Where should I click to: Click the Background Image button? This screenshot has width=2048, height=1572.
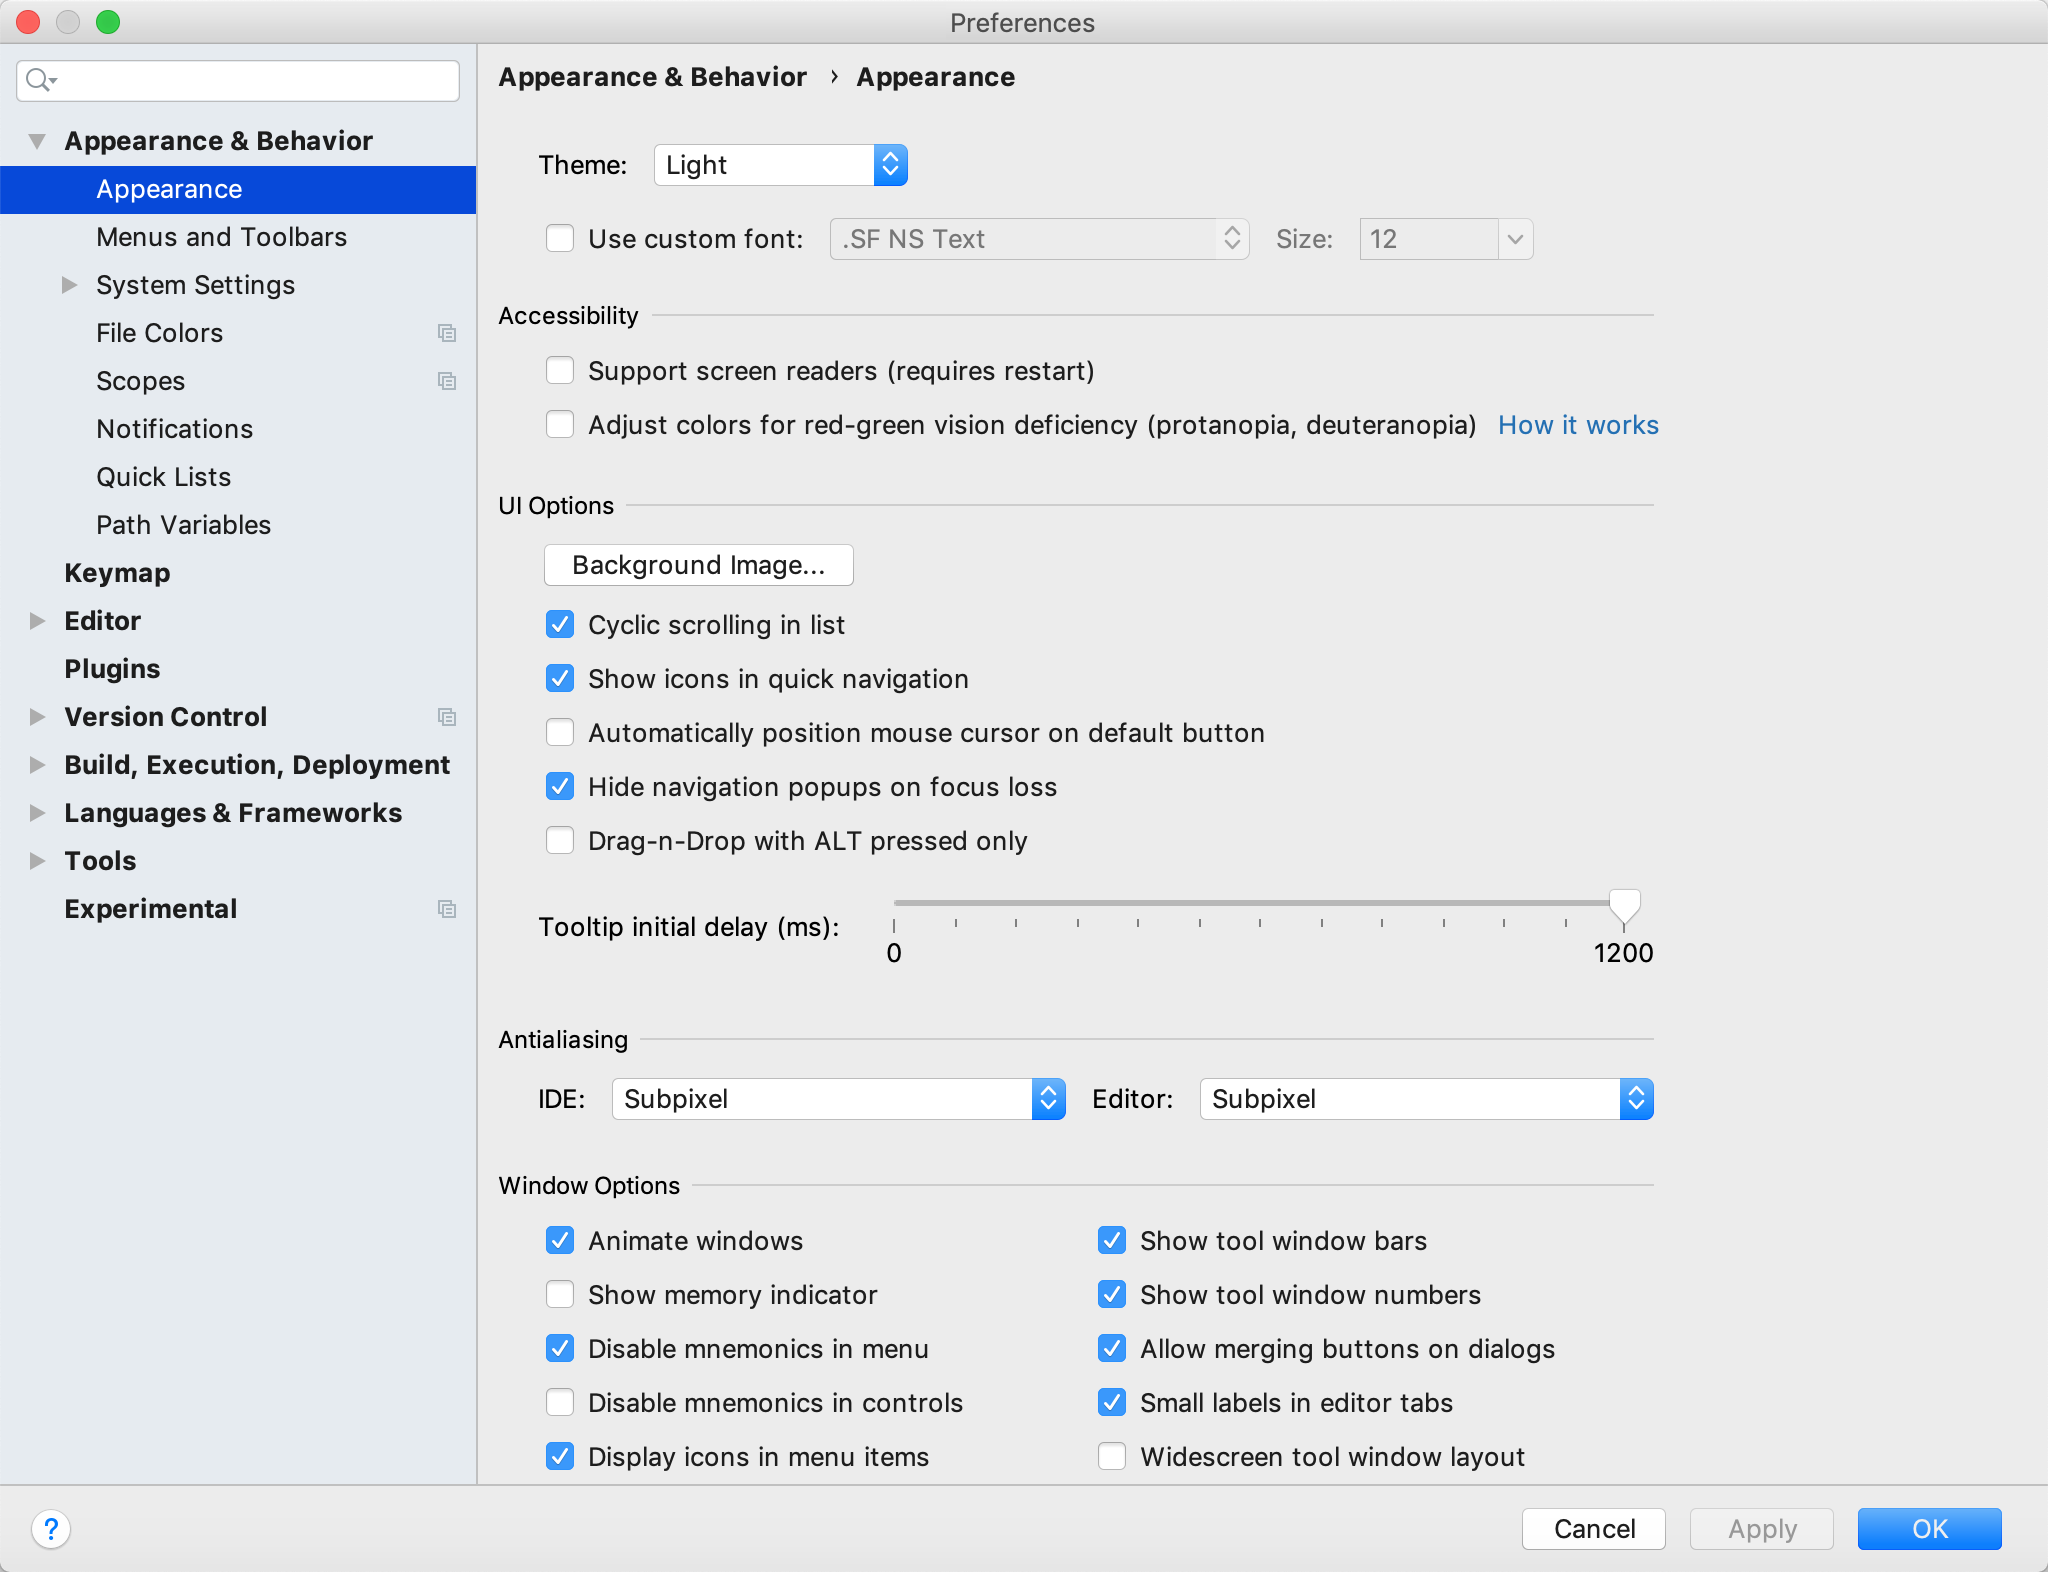[698, 565]
